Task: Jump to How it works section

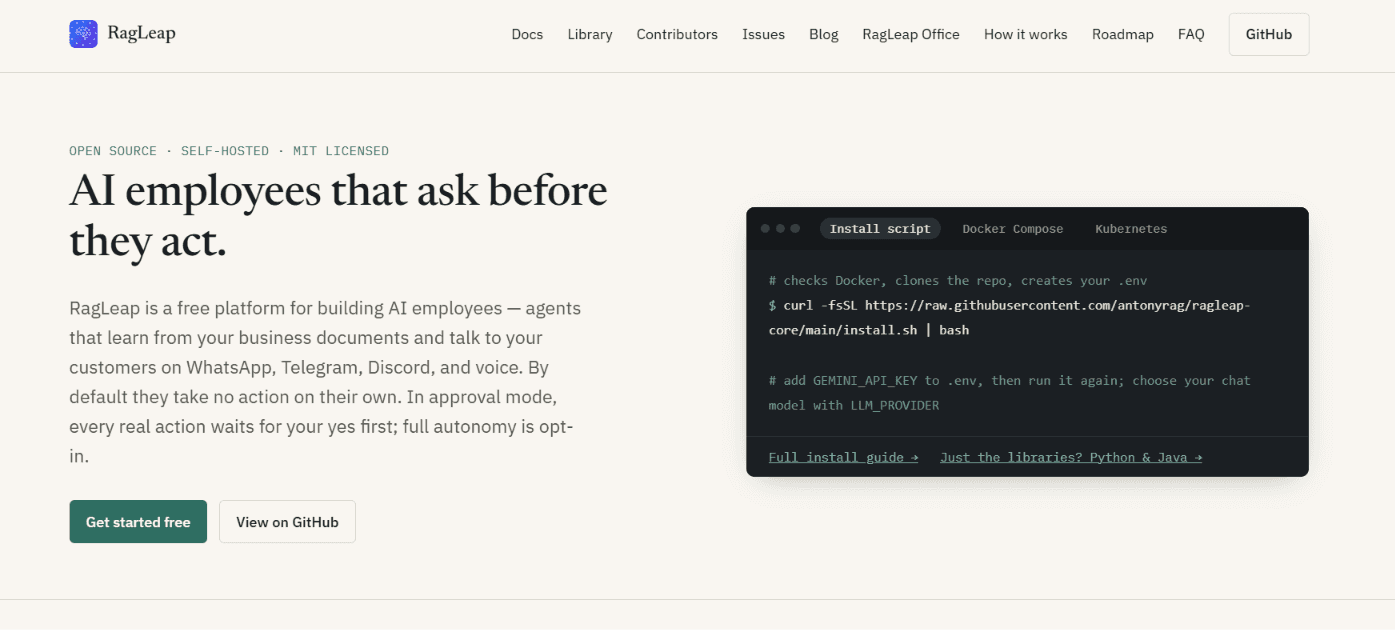Action: click(1025, 34)
